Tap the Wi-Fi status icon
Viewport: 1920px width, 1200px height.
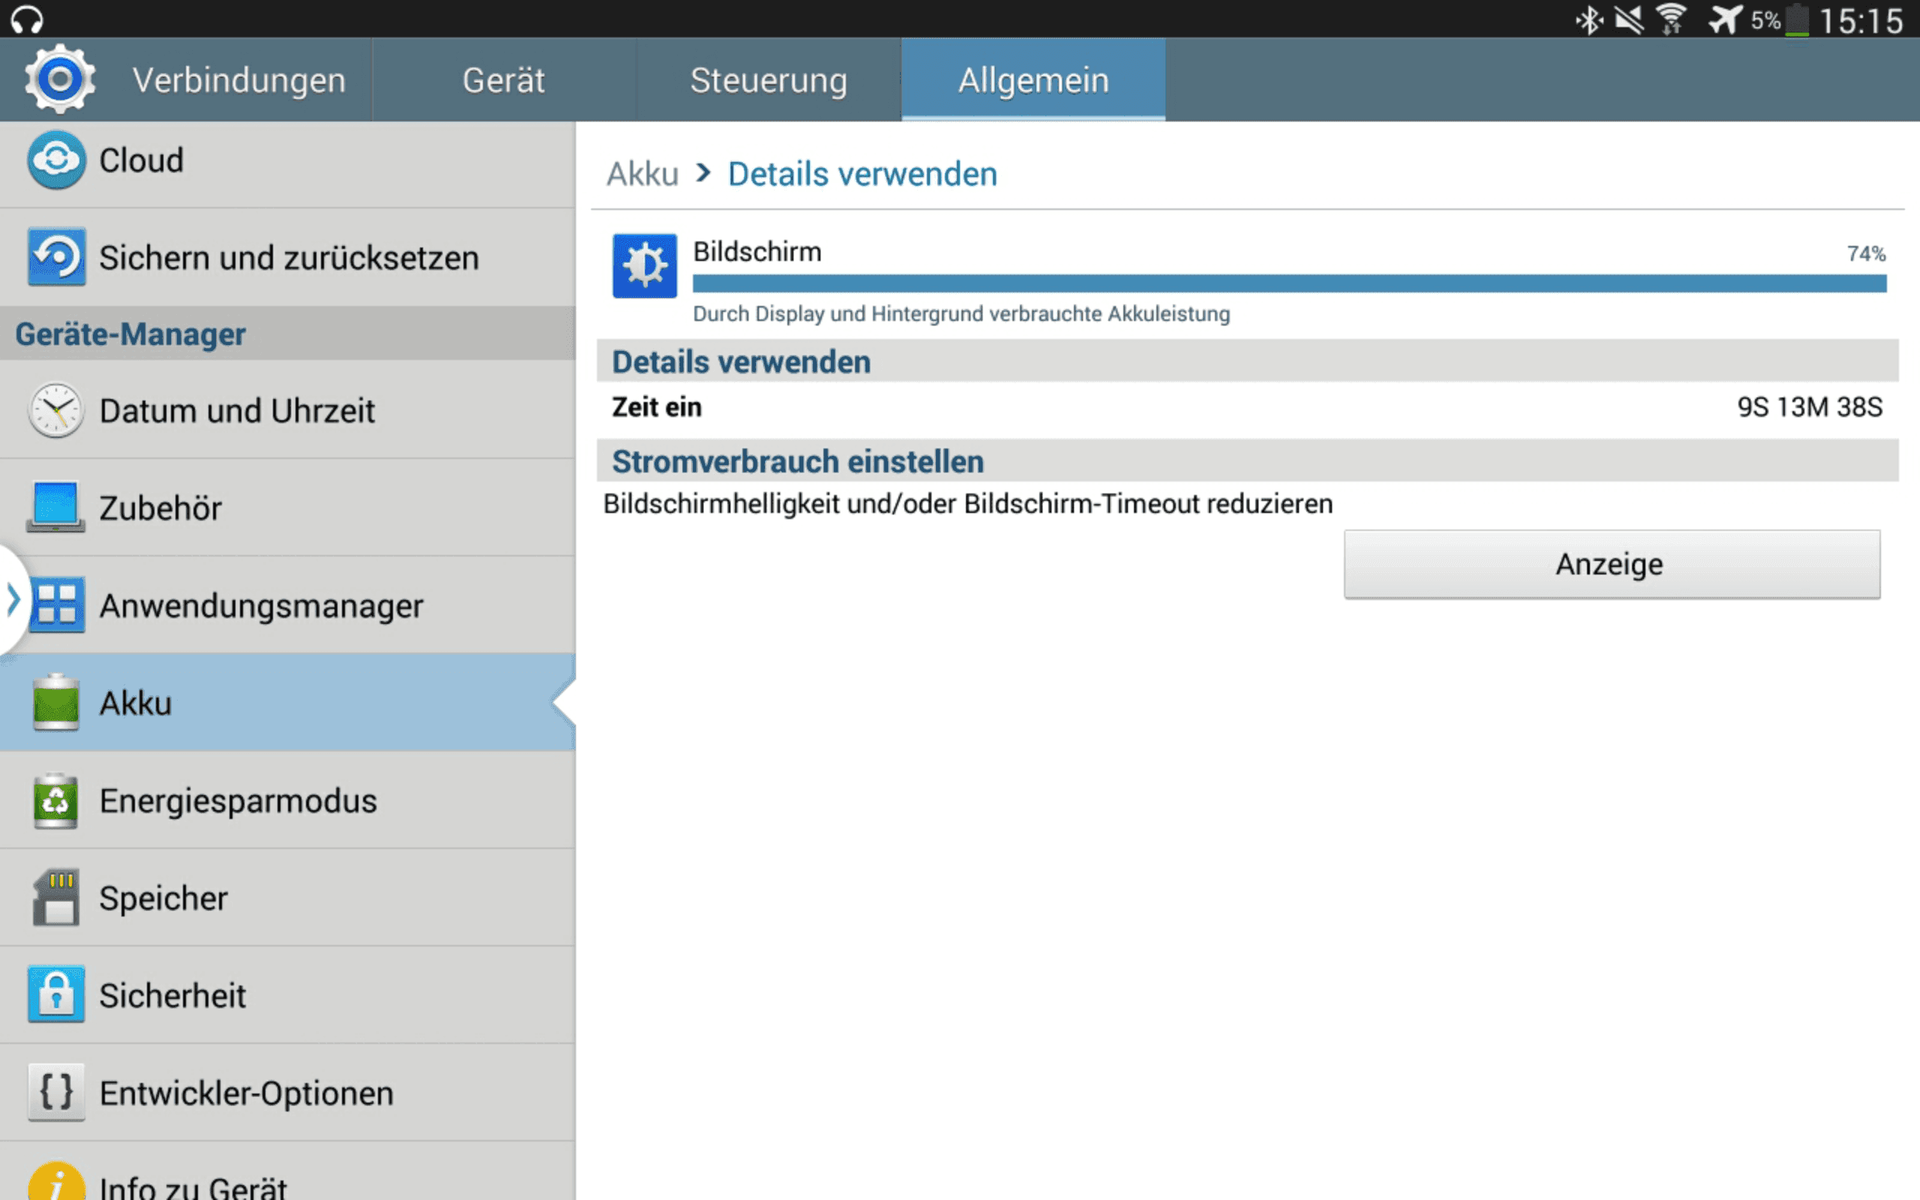point(1671,20)
